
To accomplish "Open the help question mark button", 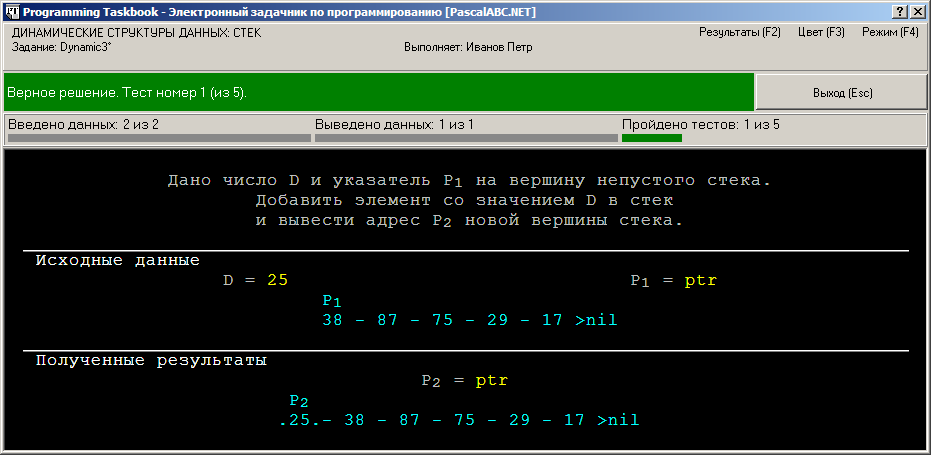I will tap(901, 12).
